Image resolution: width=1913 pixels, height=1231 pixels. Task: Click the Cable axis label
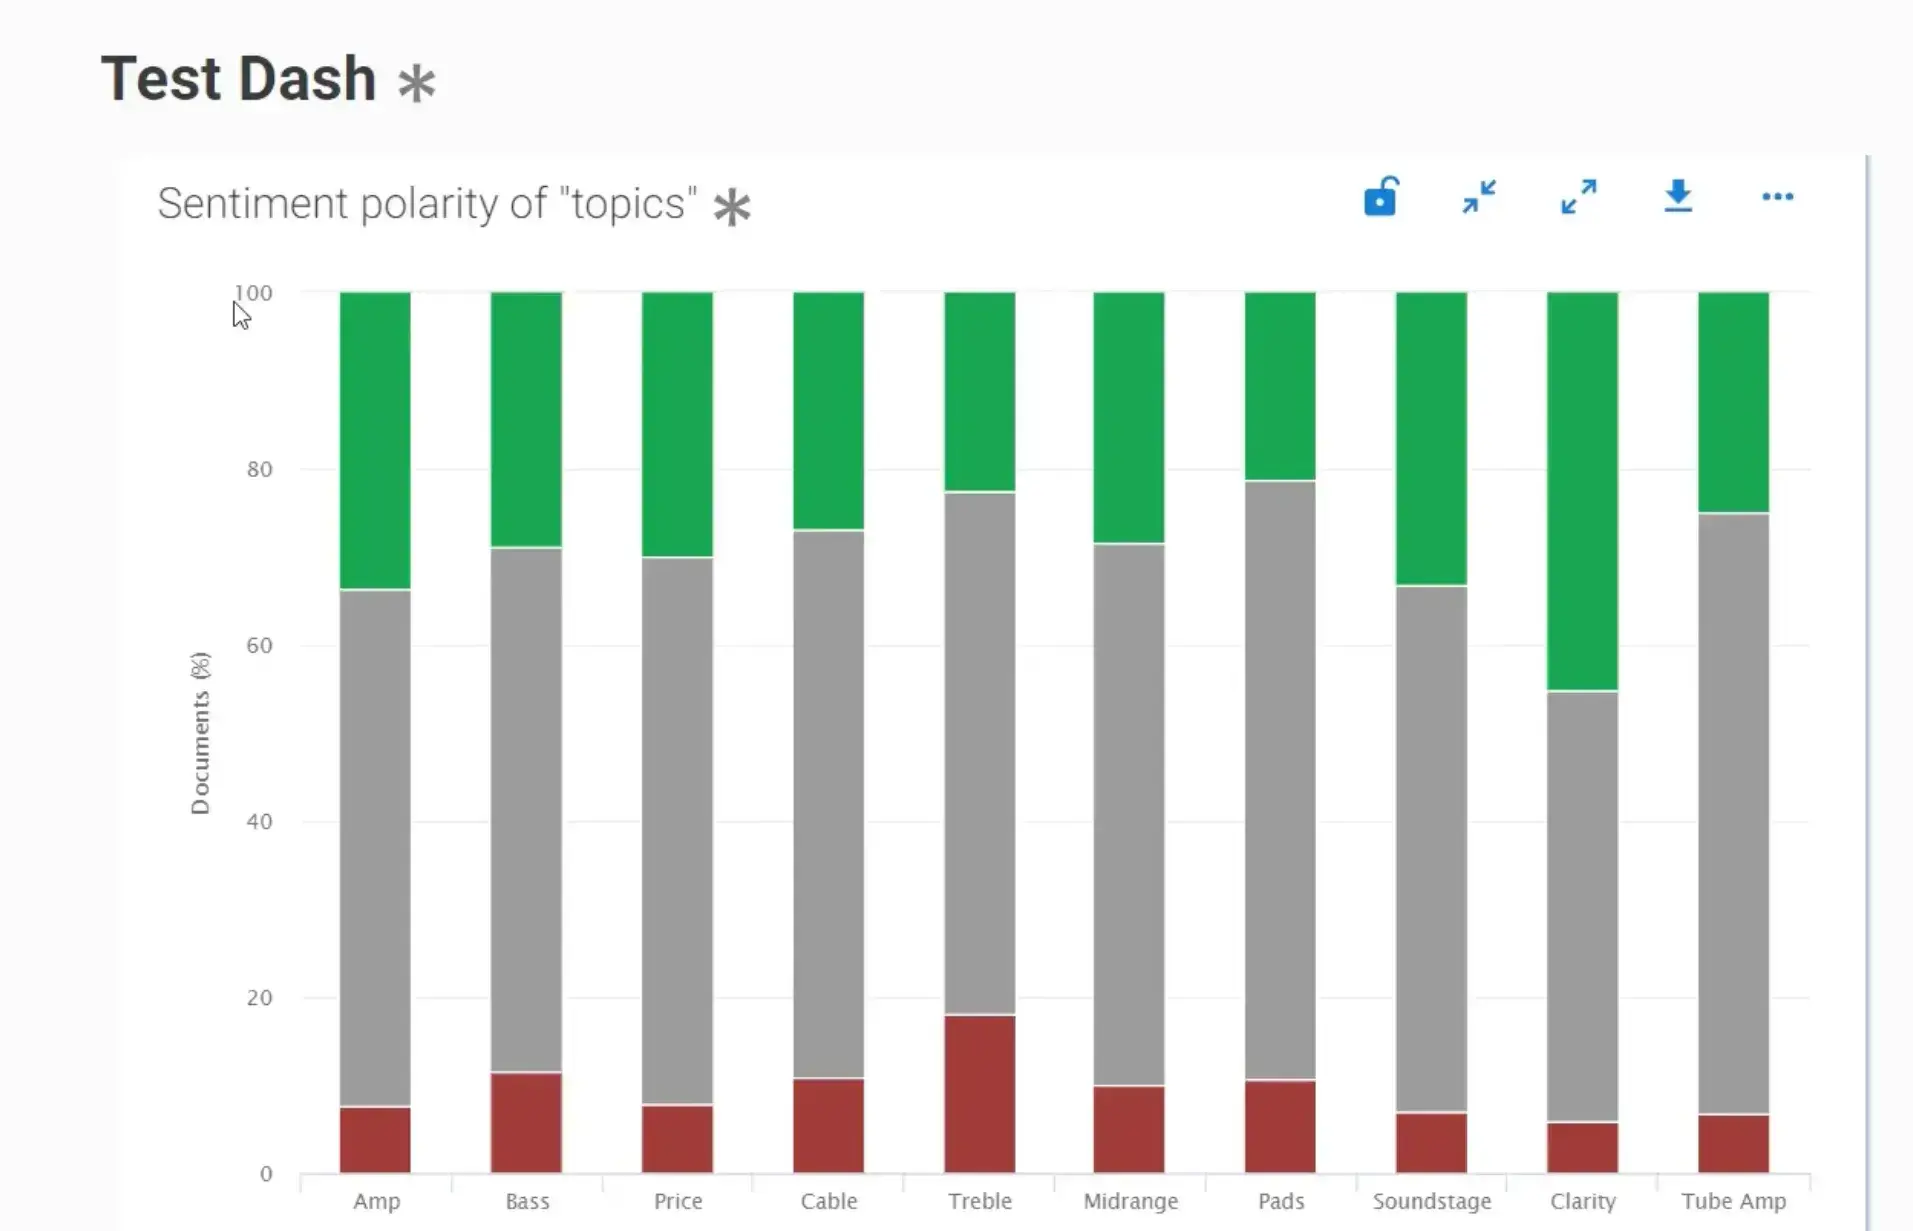click(829, 1201)
